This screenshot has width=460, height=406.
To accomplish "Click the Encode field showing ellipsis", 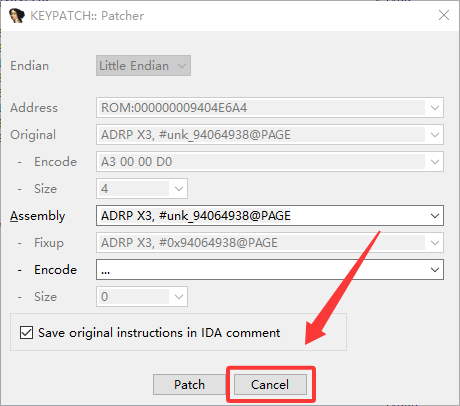I will coord(262,270).
